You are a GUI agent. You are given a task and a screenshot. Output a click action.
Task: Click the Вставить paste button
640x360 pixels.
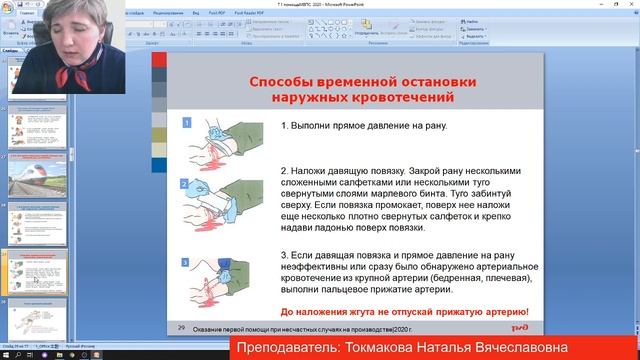pyautogui.click(x=11, y=28)
